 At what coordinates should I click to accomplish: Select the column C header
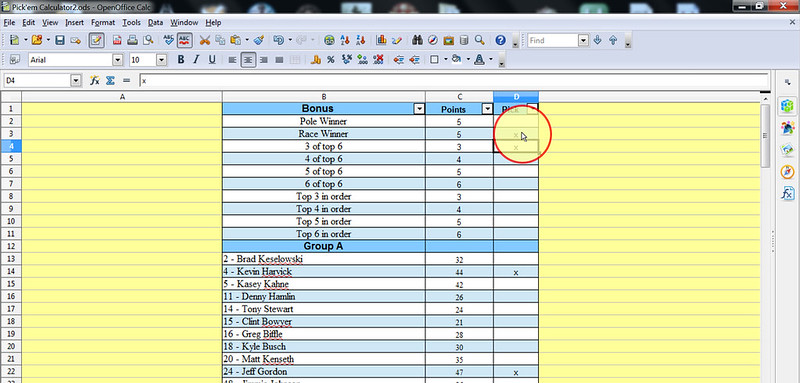click(459, 97)
